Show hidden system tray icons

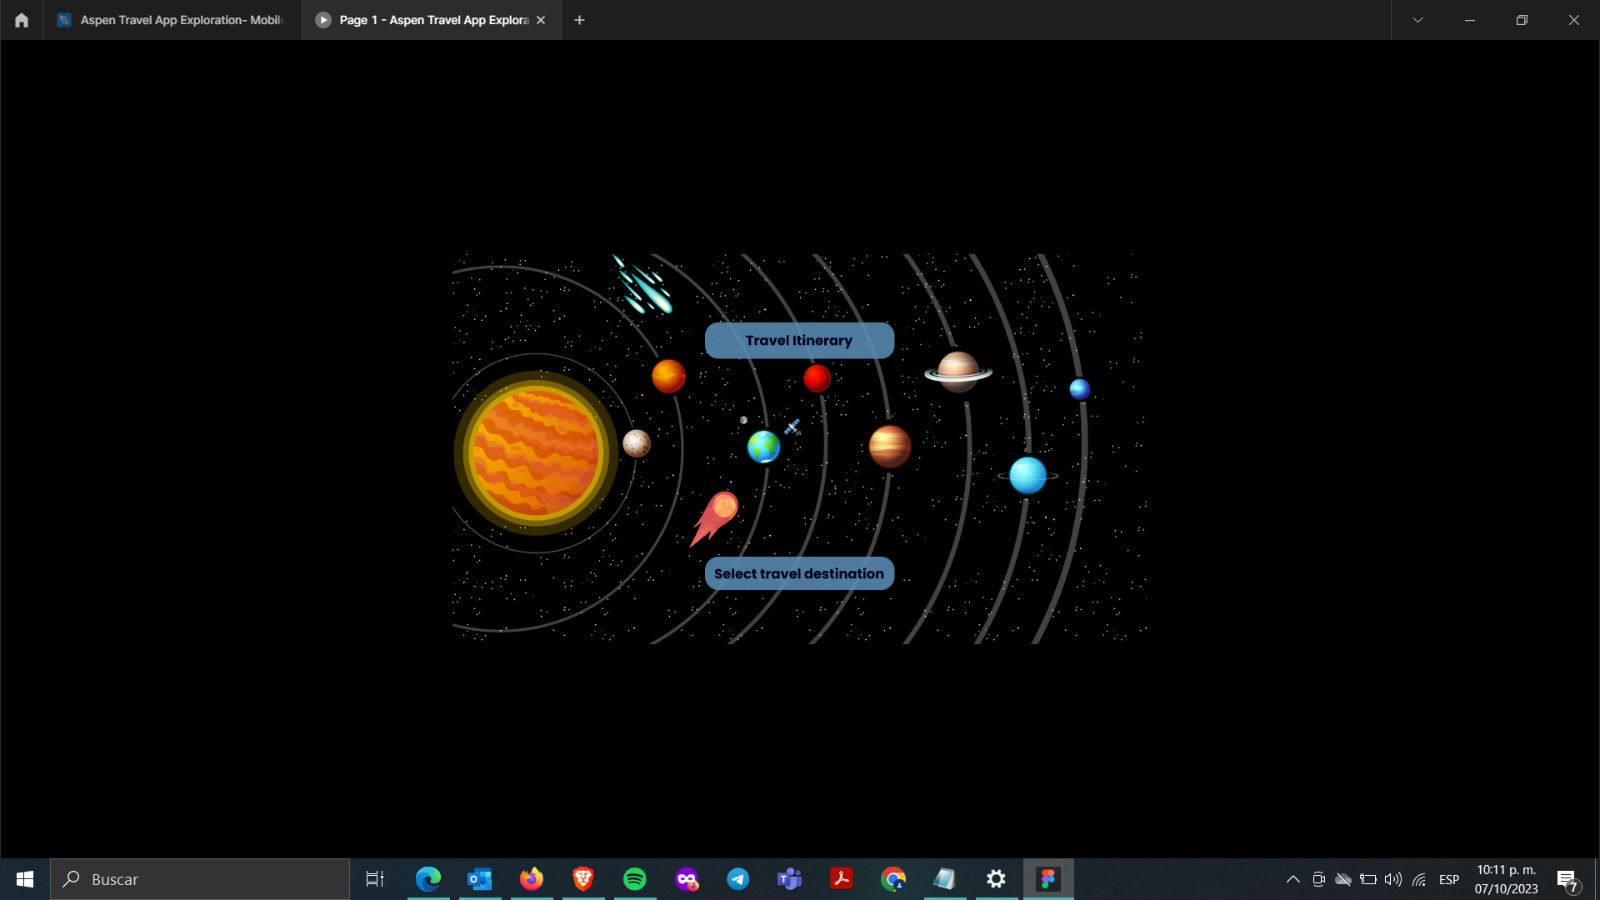[1292, 880]
